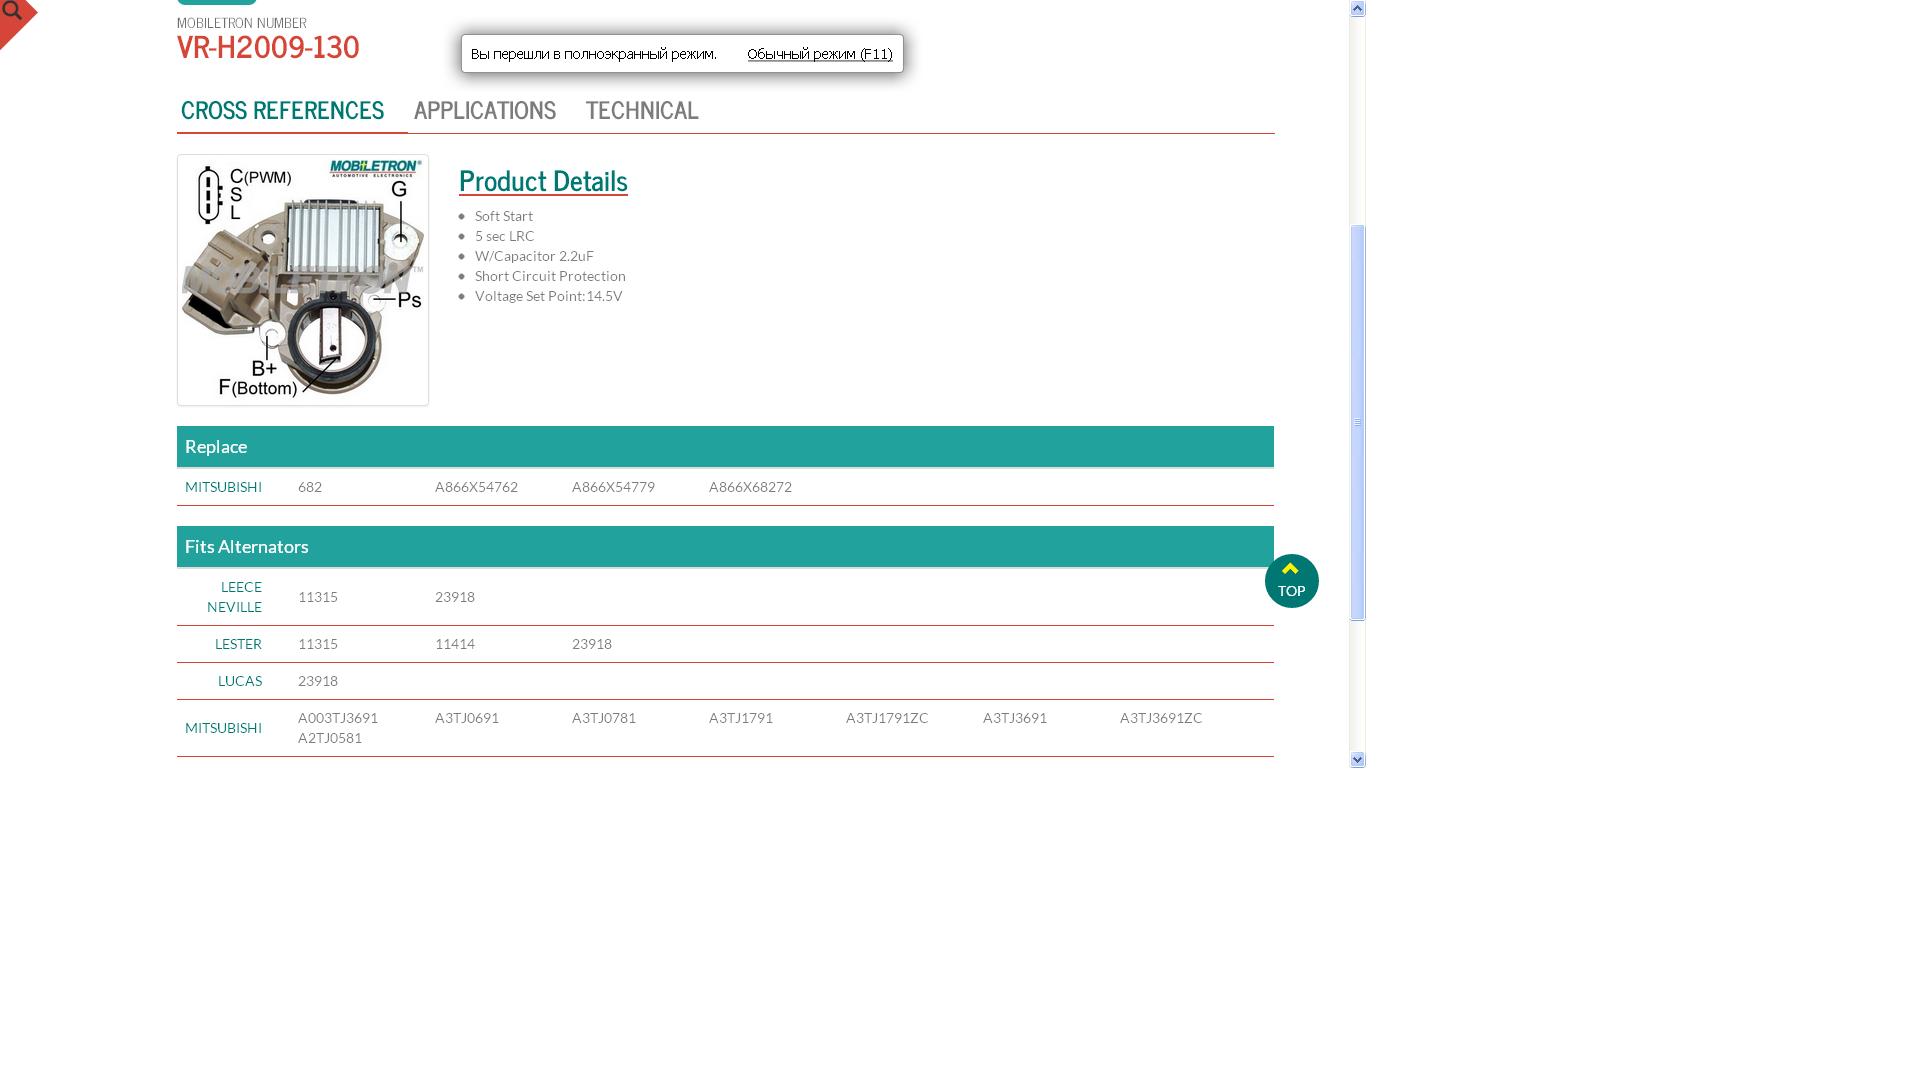The image size is (1920, 1080).
Task: Open the LEECE NEVILLE brand link
Action: tap(235, 597)
